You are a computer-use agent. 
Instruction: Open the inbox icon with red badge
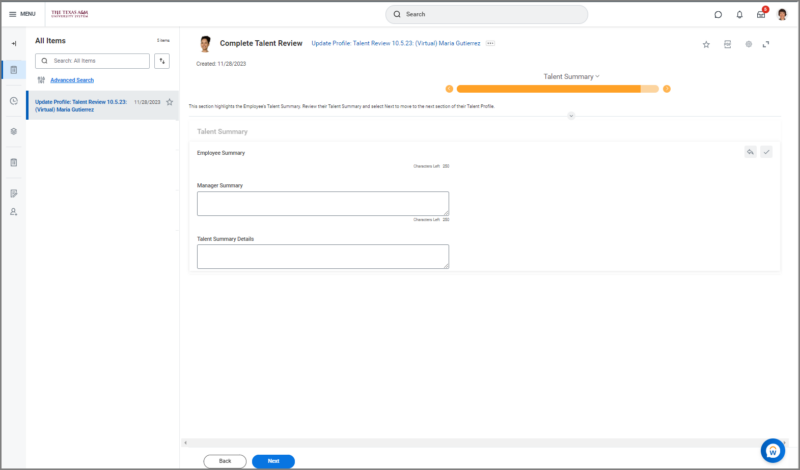click(x=761, y=14)
